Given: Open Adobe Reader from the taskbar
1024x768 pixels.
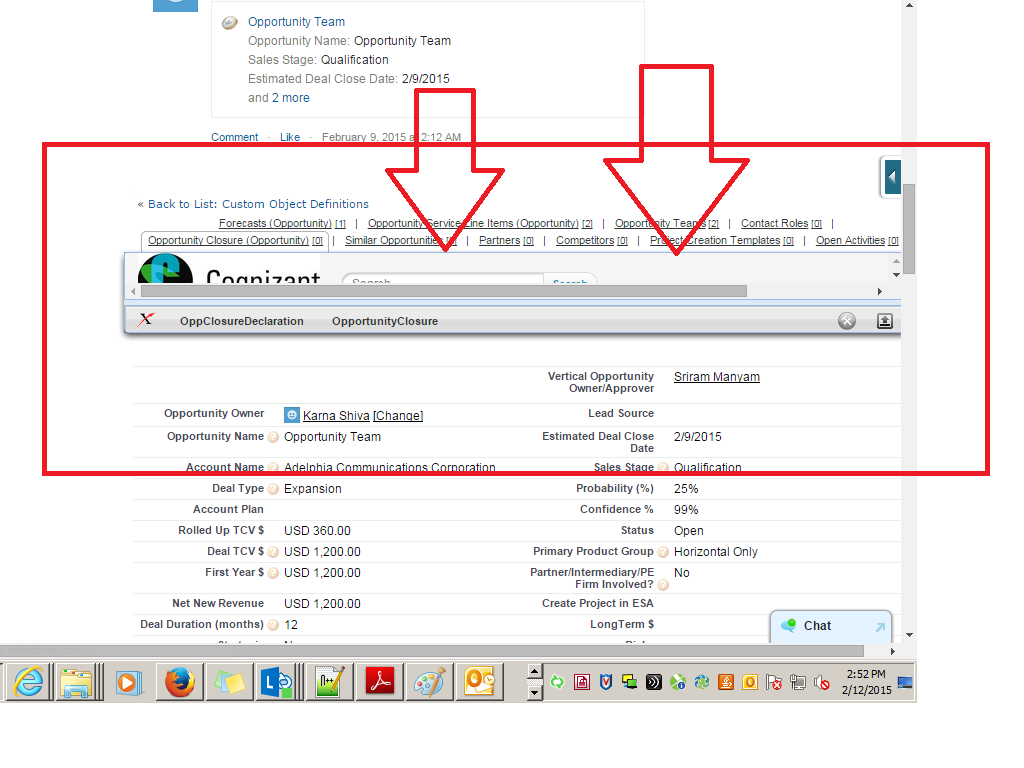Looking at the screenshot, I should click(380, 682).
